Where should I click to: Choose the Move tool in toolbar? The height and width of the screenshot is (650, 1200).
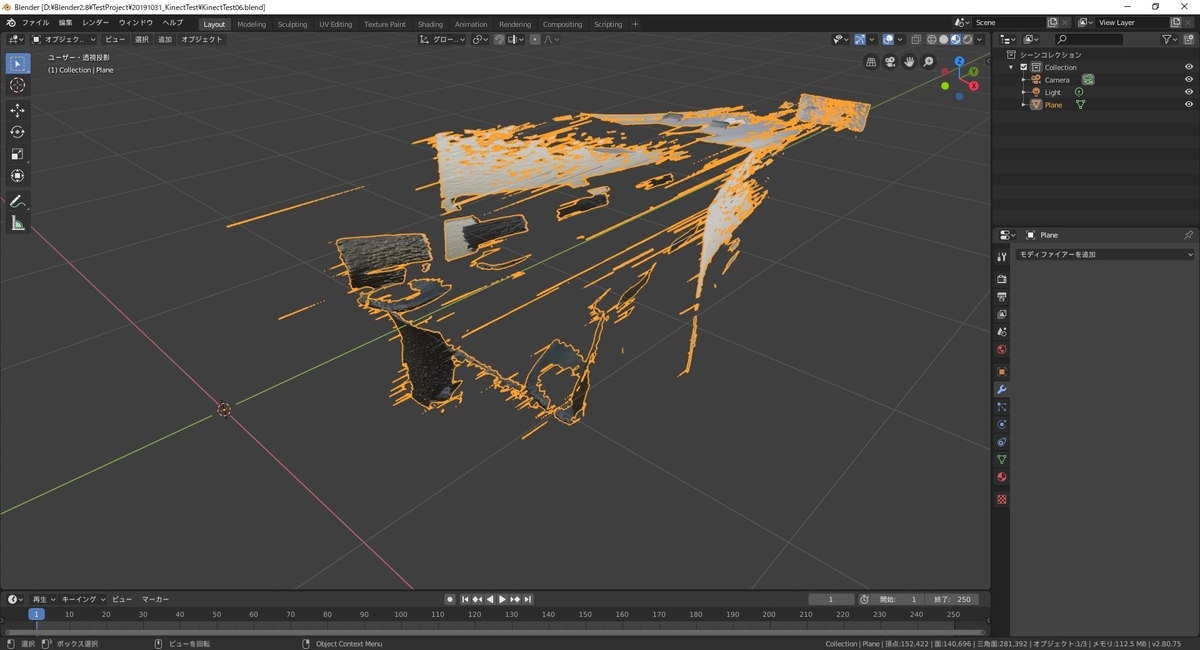tap(17, 110)
